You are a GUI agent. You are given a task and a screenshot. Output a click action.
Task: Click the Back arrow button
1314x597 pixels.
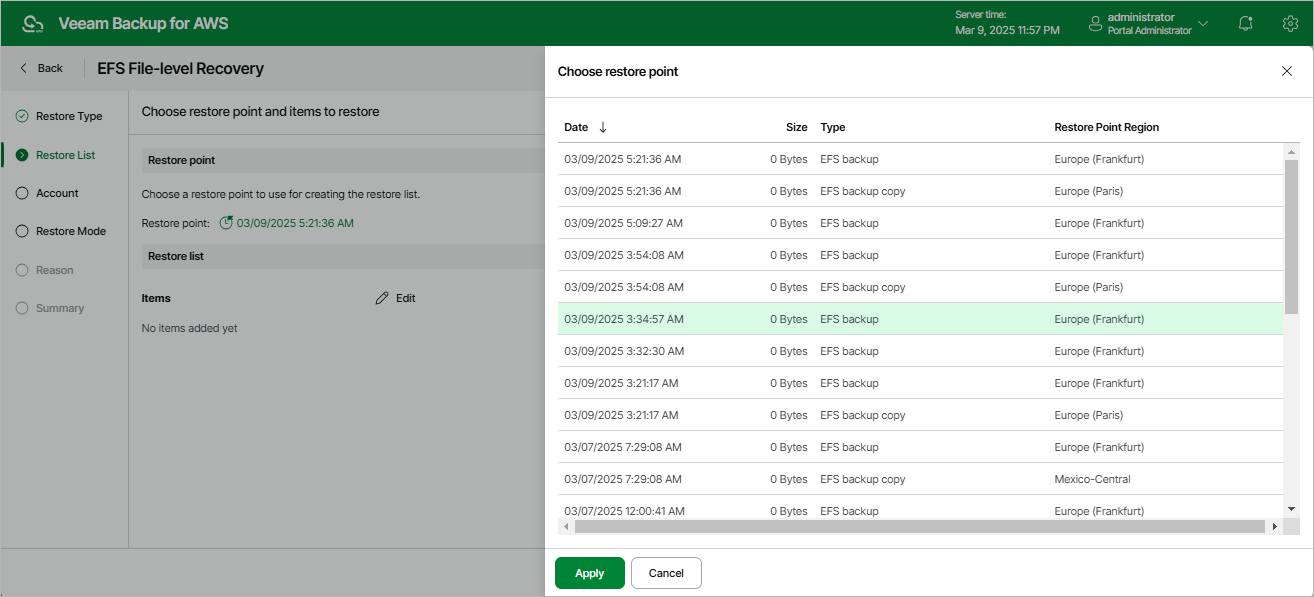click(42, 68)
